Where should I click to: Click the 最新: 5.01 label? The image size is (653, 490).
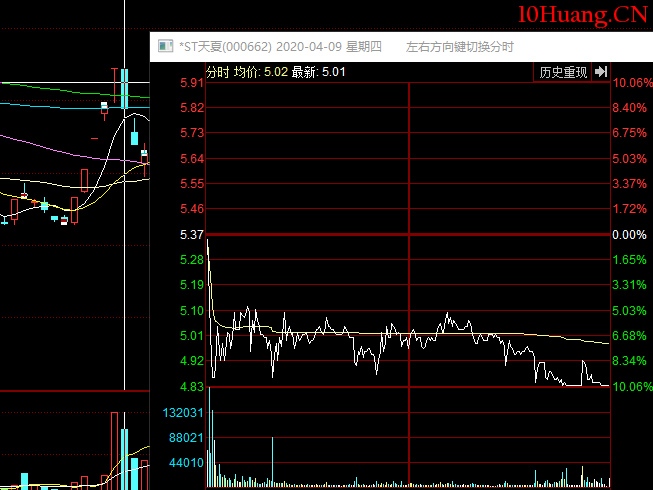point(319,72)
